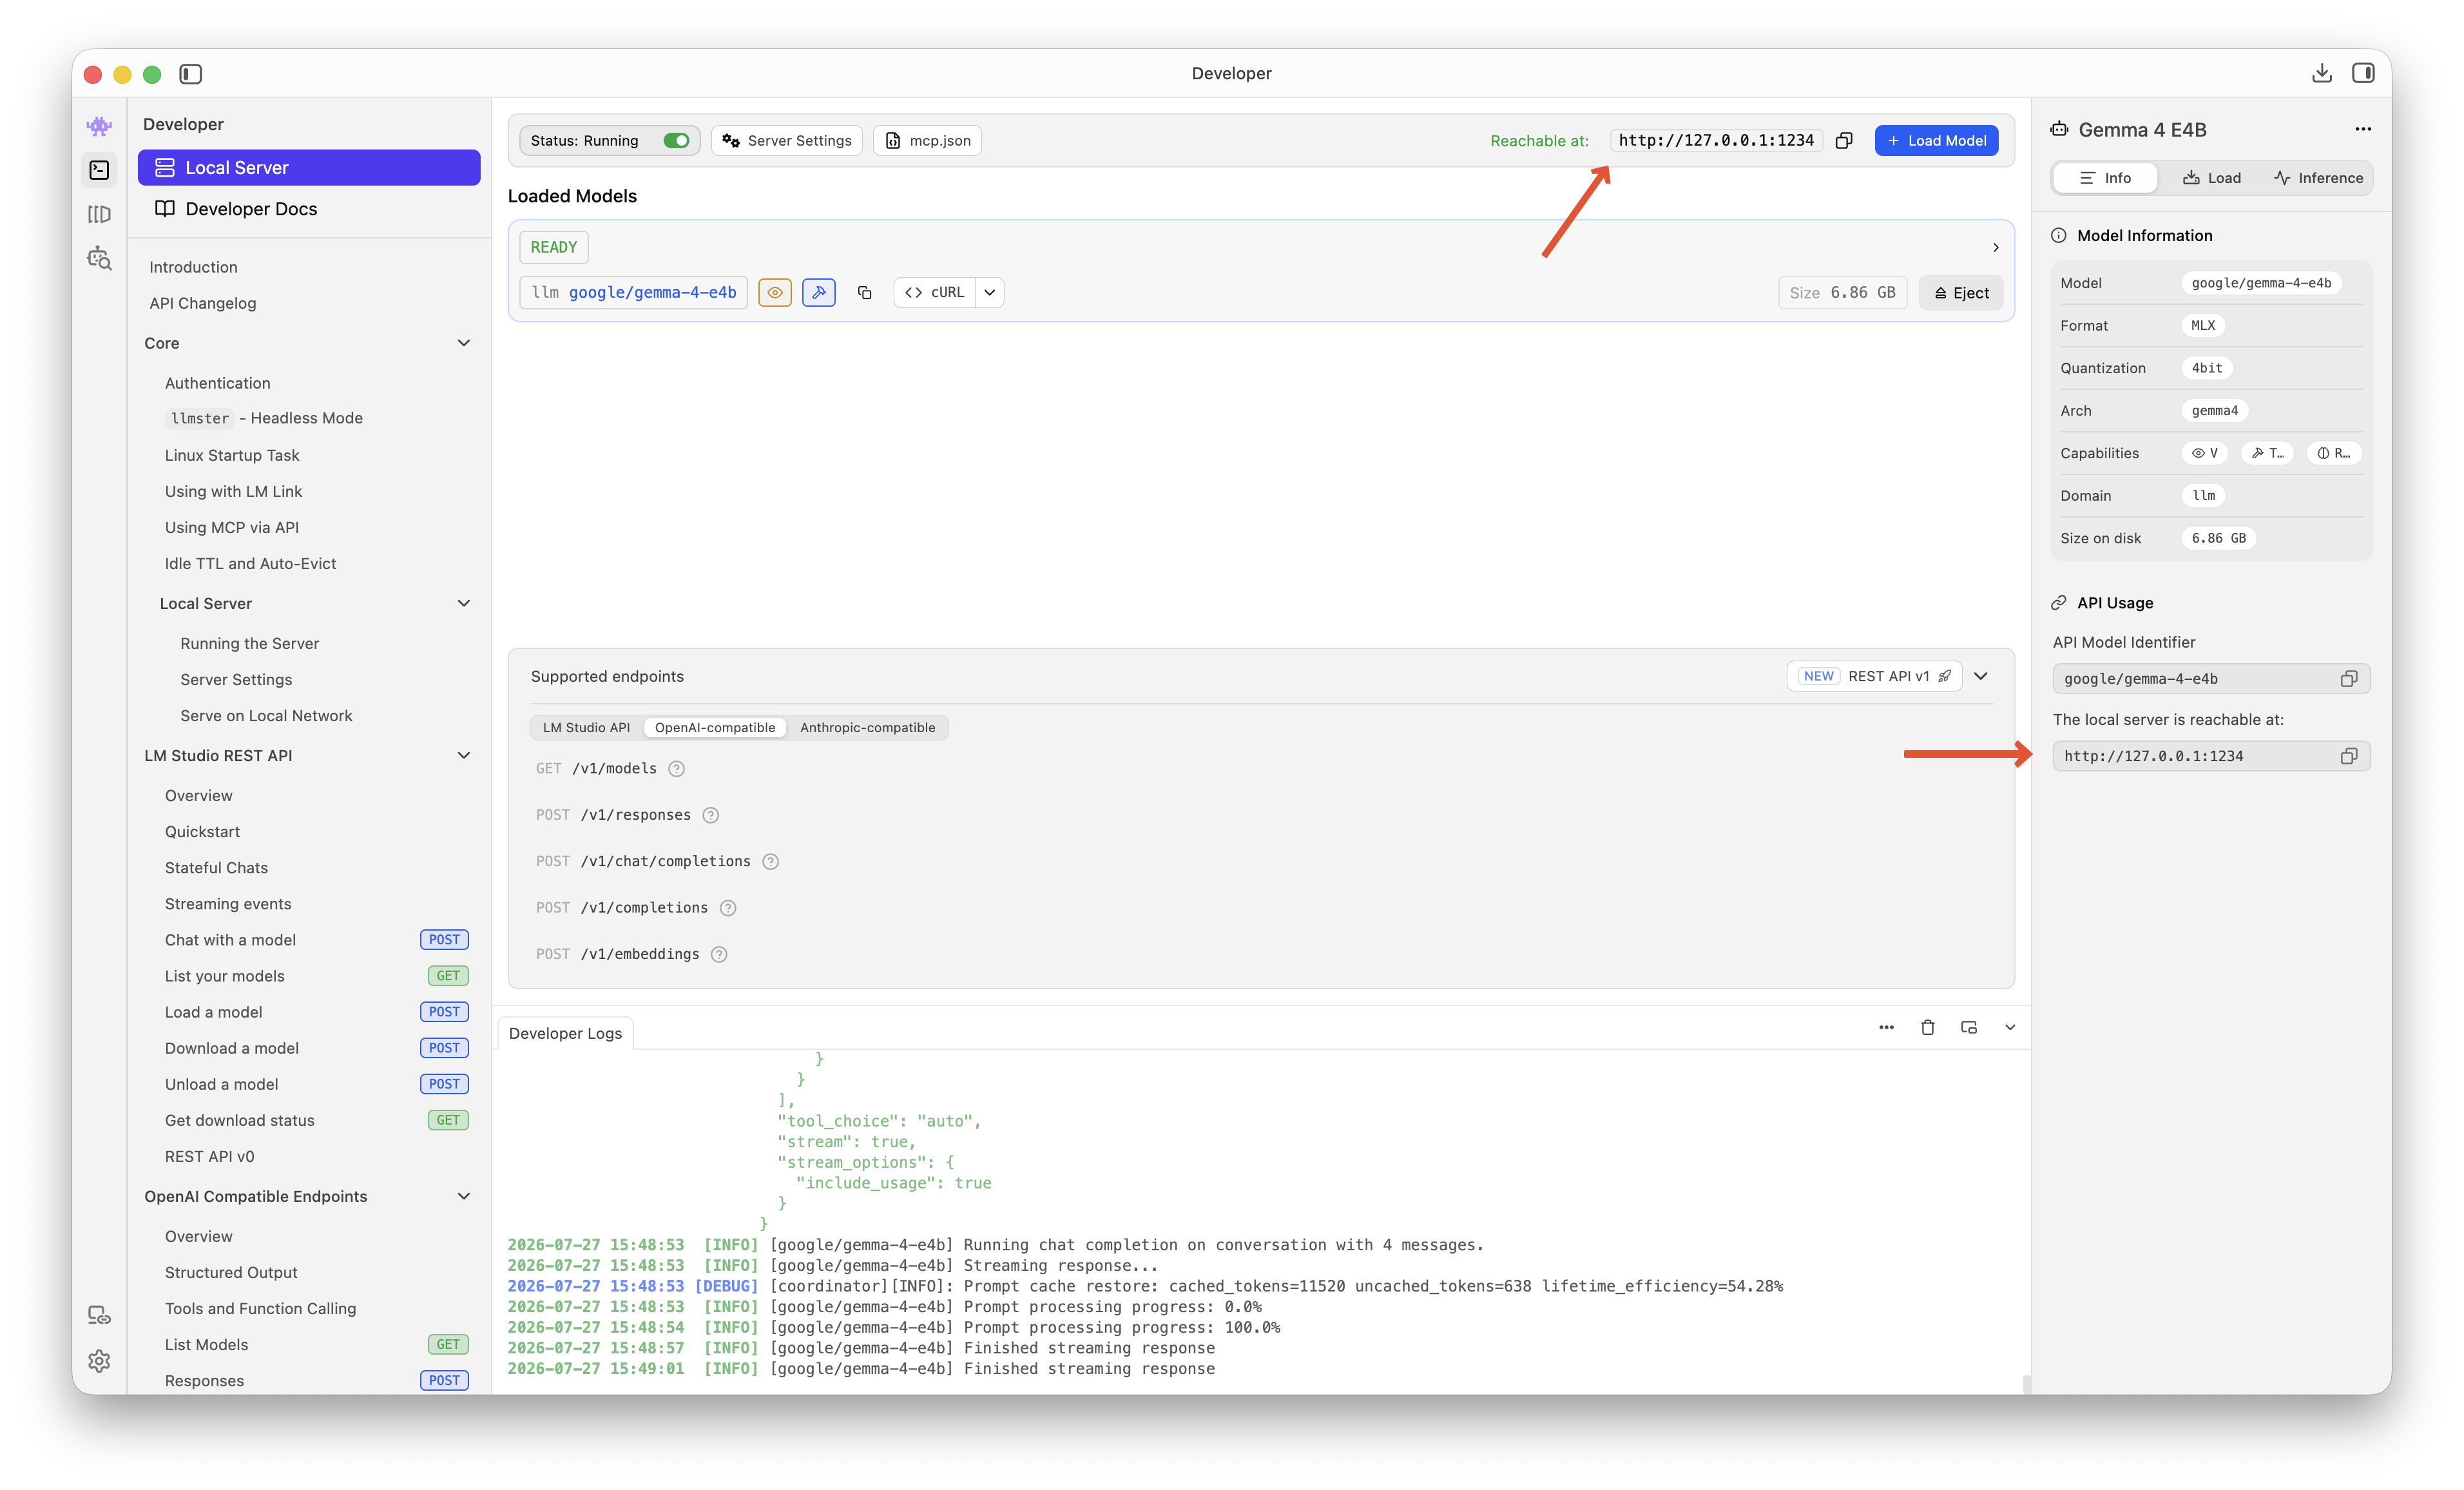This screenshot has height=1490, width=2464.
Task: Open the downloads icon in the title bar
Action: 2322,73
